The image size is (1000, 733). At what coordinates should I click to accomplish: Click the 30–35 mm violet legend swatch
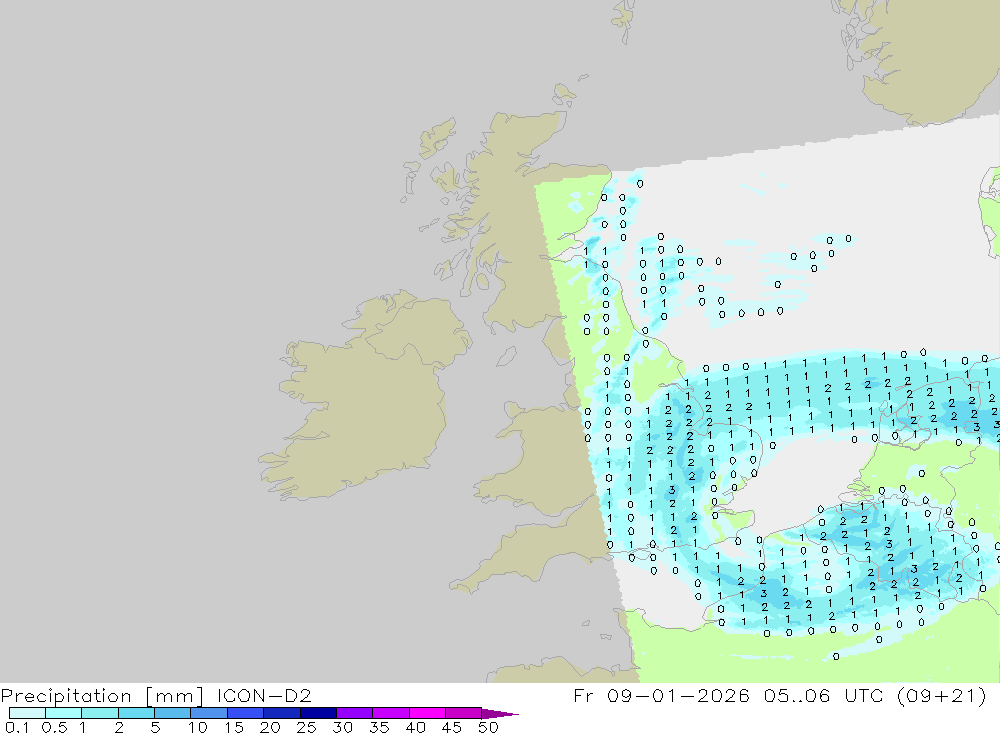tap(355, 713)
